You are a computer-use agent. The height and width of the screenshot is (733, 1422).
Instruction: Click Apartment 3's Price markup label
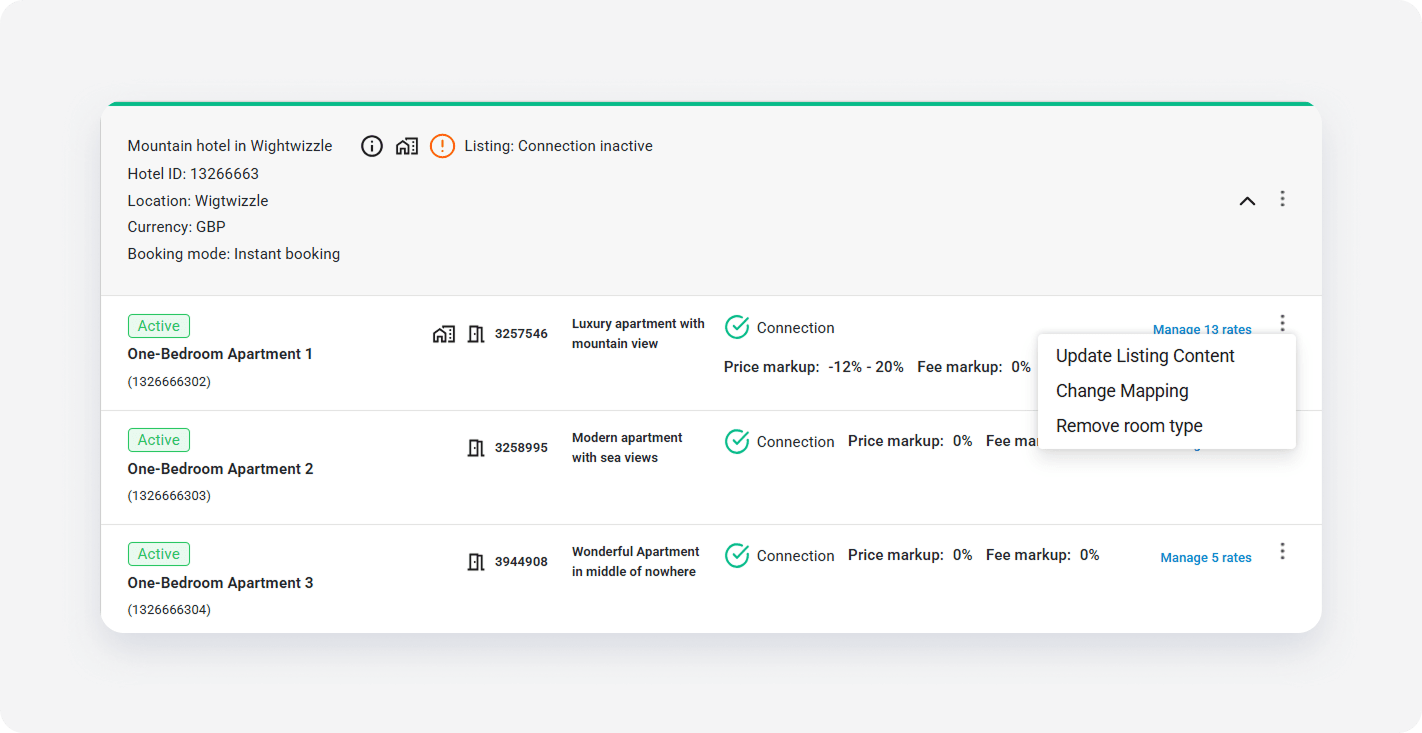[x=896, y=555]
